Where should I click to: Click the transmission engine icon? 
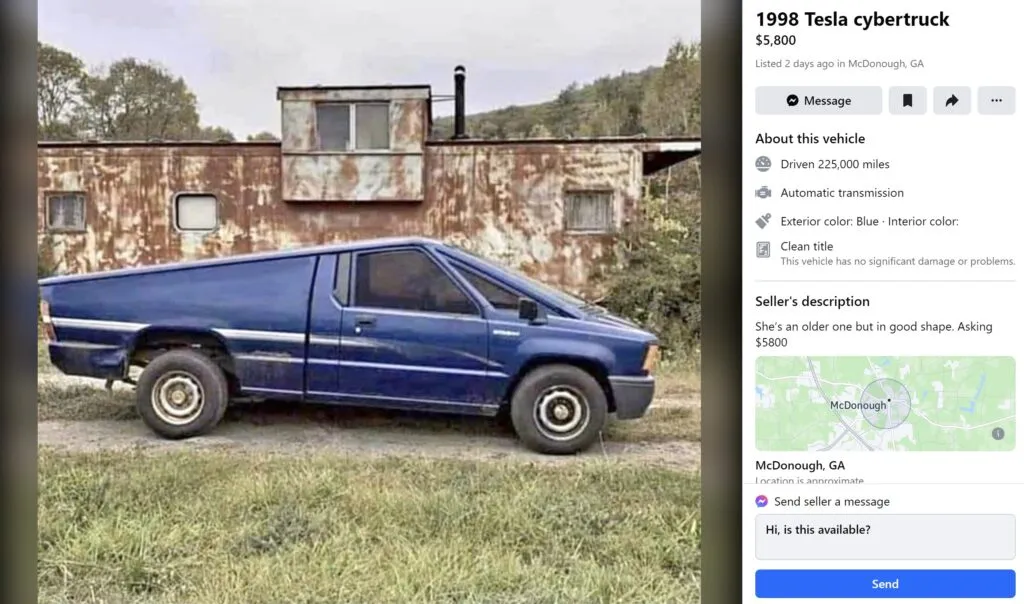click(763, 193)
